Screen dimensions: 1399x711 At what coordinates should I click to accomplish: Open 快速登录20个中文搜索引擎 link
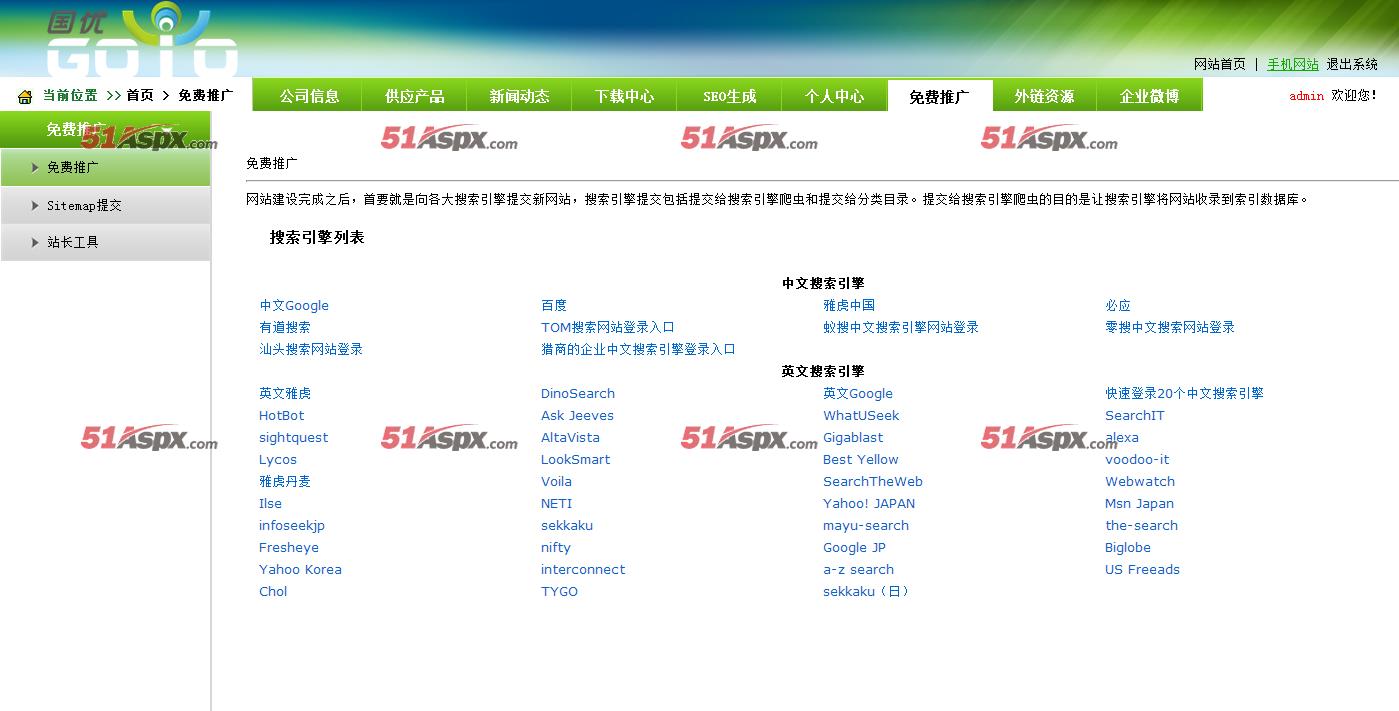coord(1184,394)
